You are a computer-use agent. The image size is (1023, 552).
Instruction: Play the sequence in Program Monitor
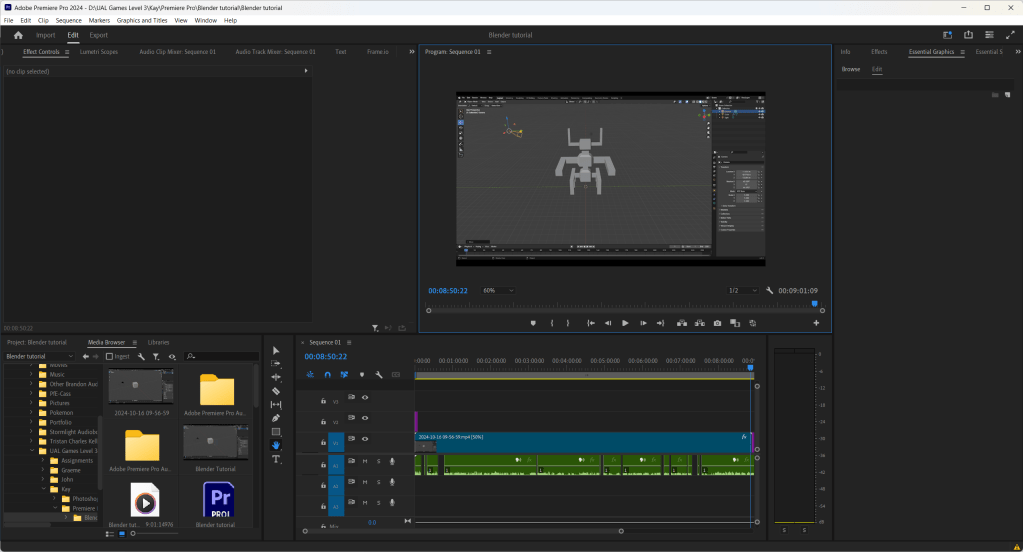tap(625, 323)
